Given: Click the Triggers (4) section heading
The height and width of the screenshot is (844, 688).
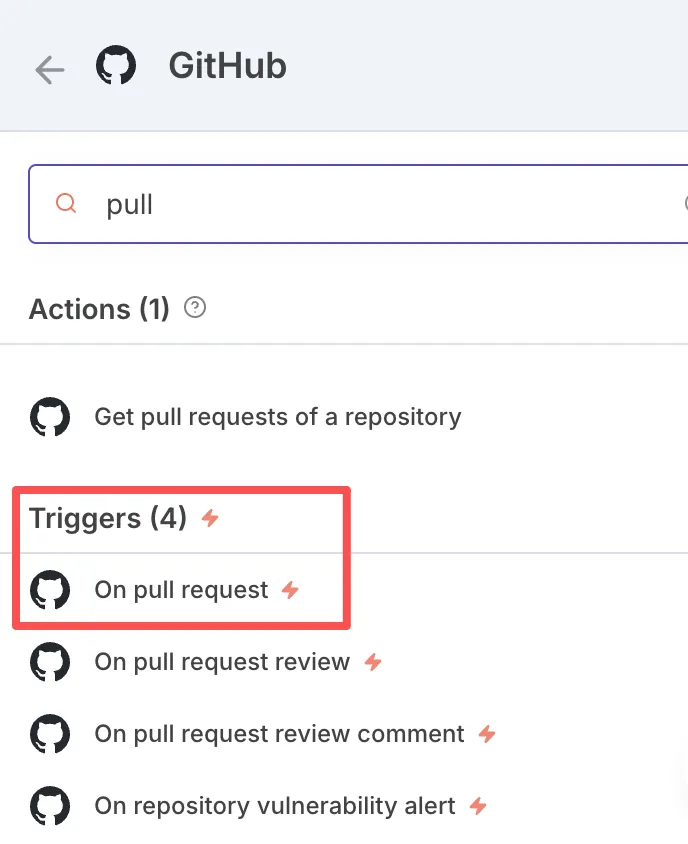Looking at the screenshot, I should pyautogui.click(x=108, y=518).
